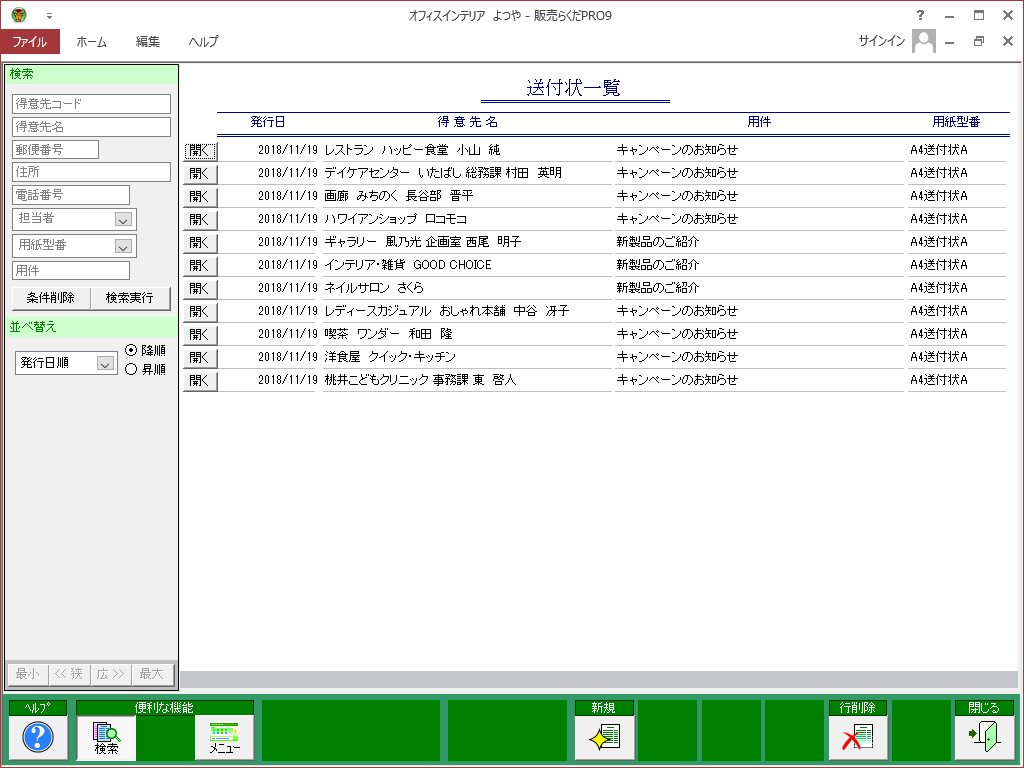The width and height of the screenshot is (1024, 768).
Task: Select the インテリア・雑貨 GOOD CHOICE cell
Action: tap(467, 265)
